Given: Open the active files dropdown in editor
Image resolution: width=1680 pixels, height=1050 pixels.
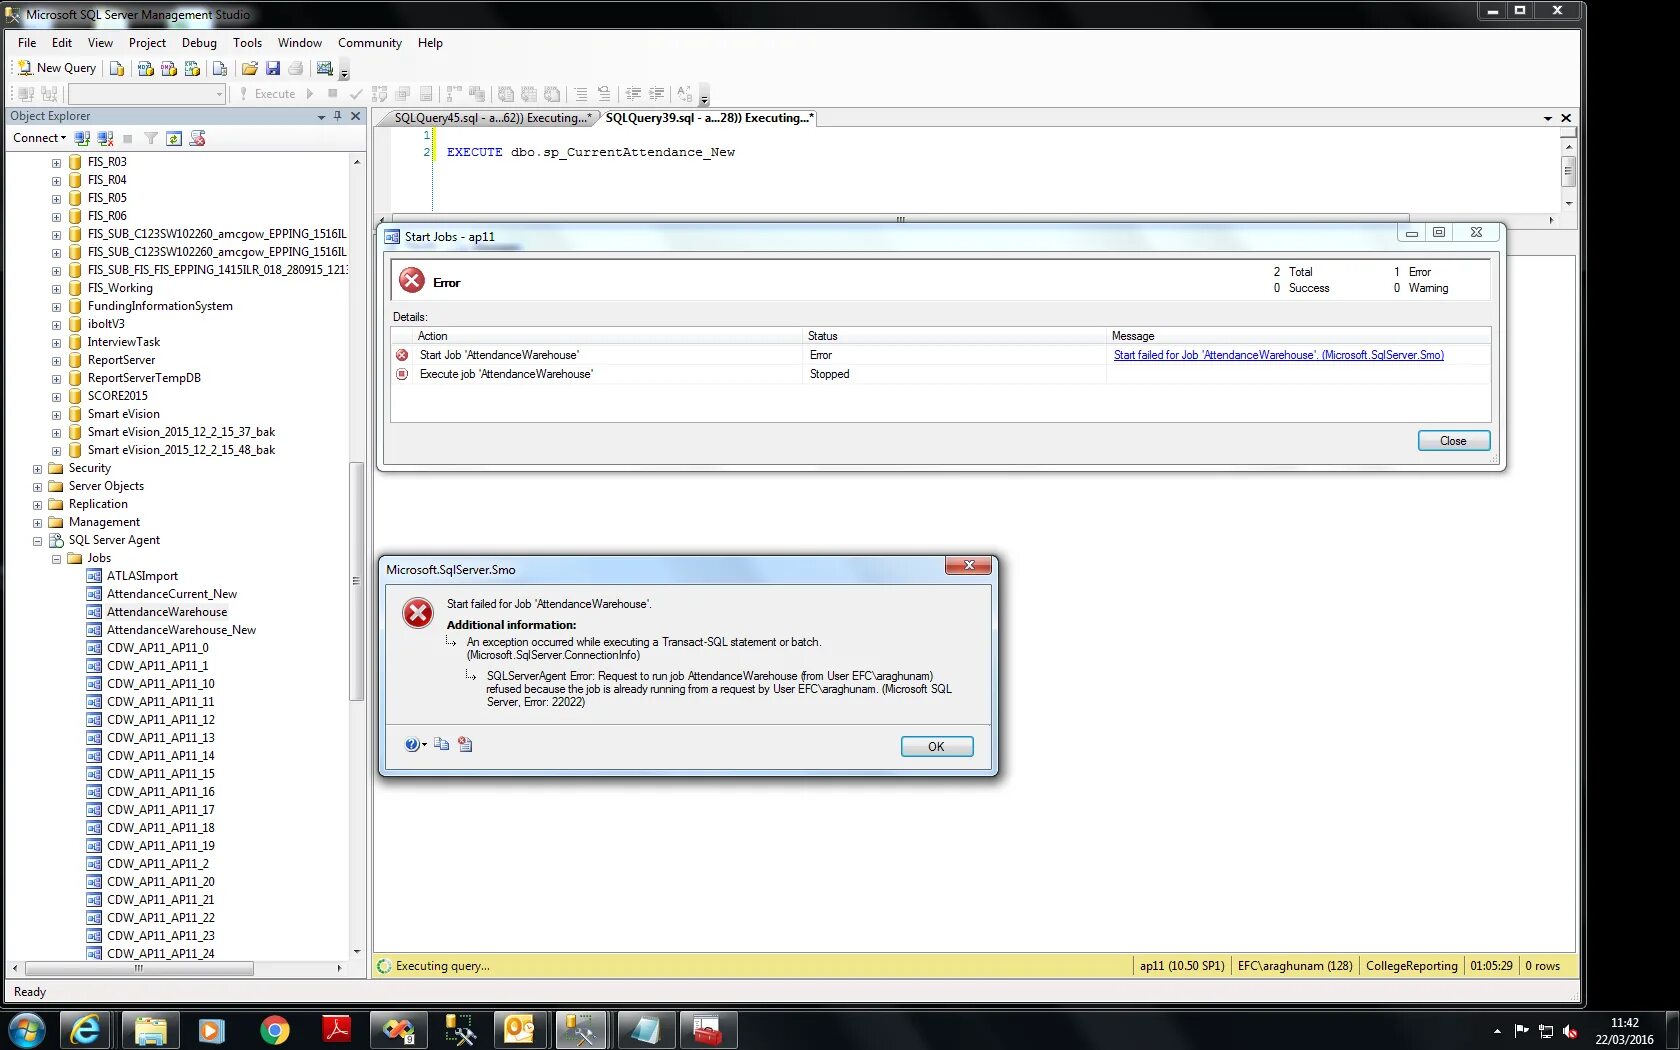Looking at the screenshot, I should click(1548, 118).
